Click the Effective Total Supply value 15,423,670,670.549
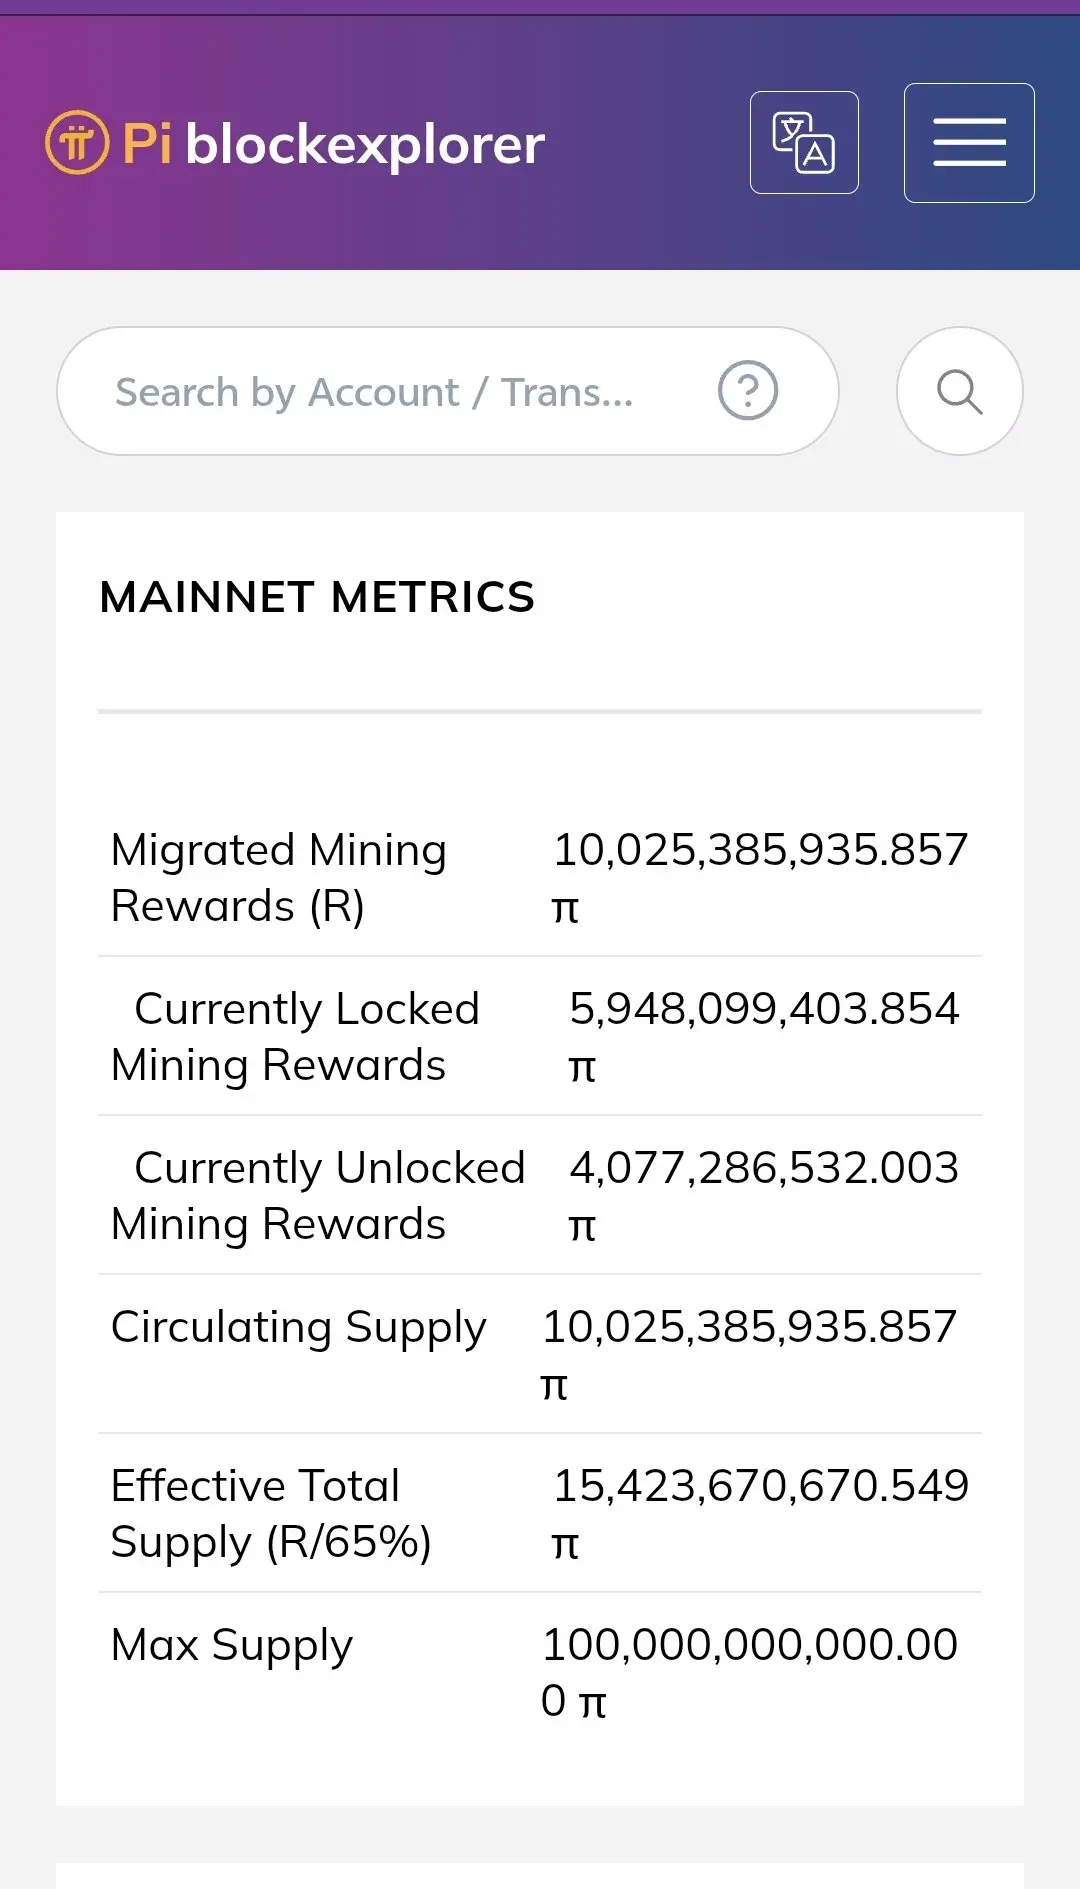The height and width of the screenshot is (1889, 1080). tap(760, 1487)
